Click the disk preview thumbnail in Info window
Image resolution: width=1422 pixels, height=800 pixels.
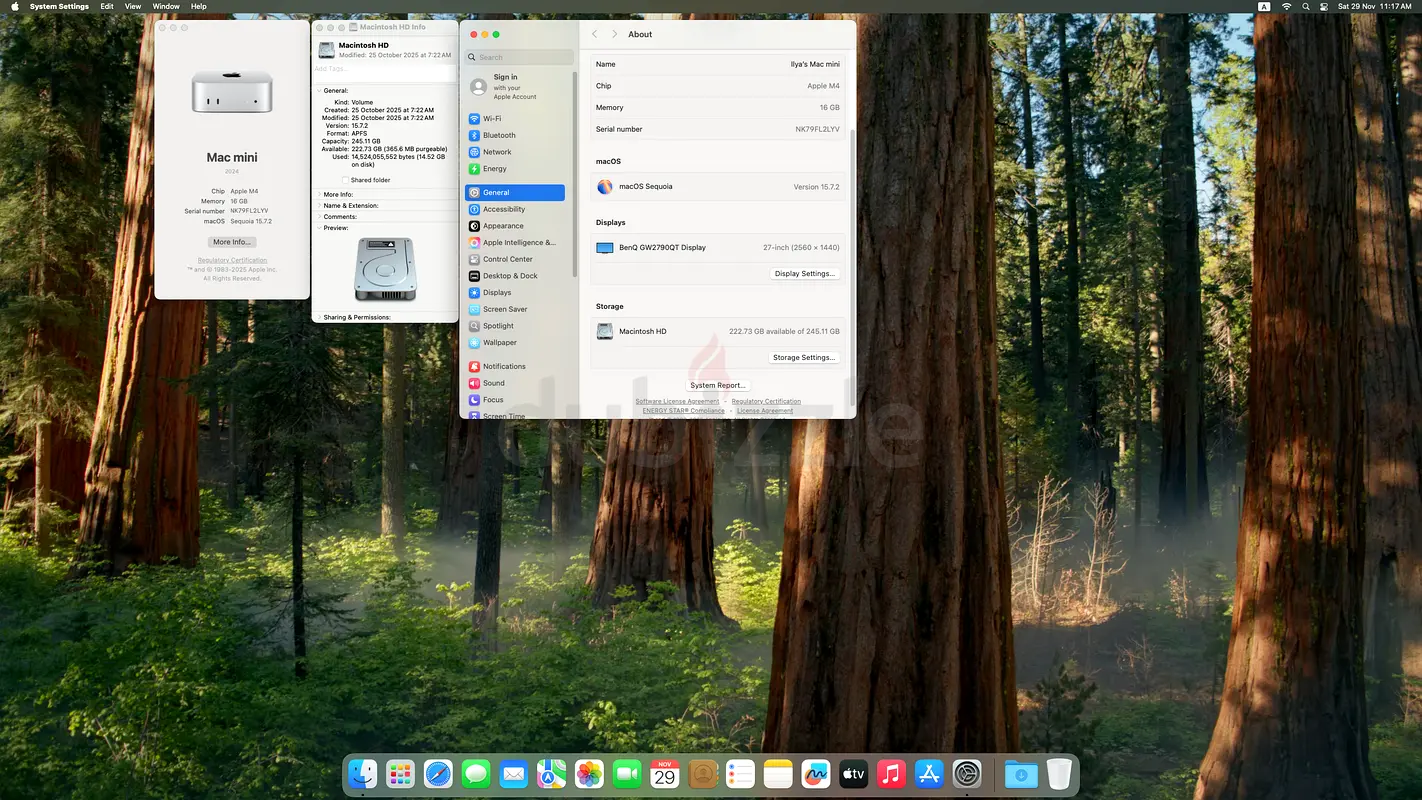(385, 269)
